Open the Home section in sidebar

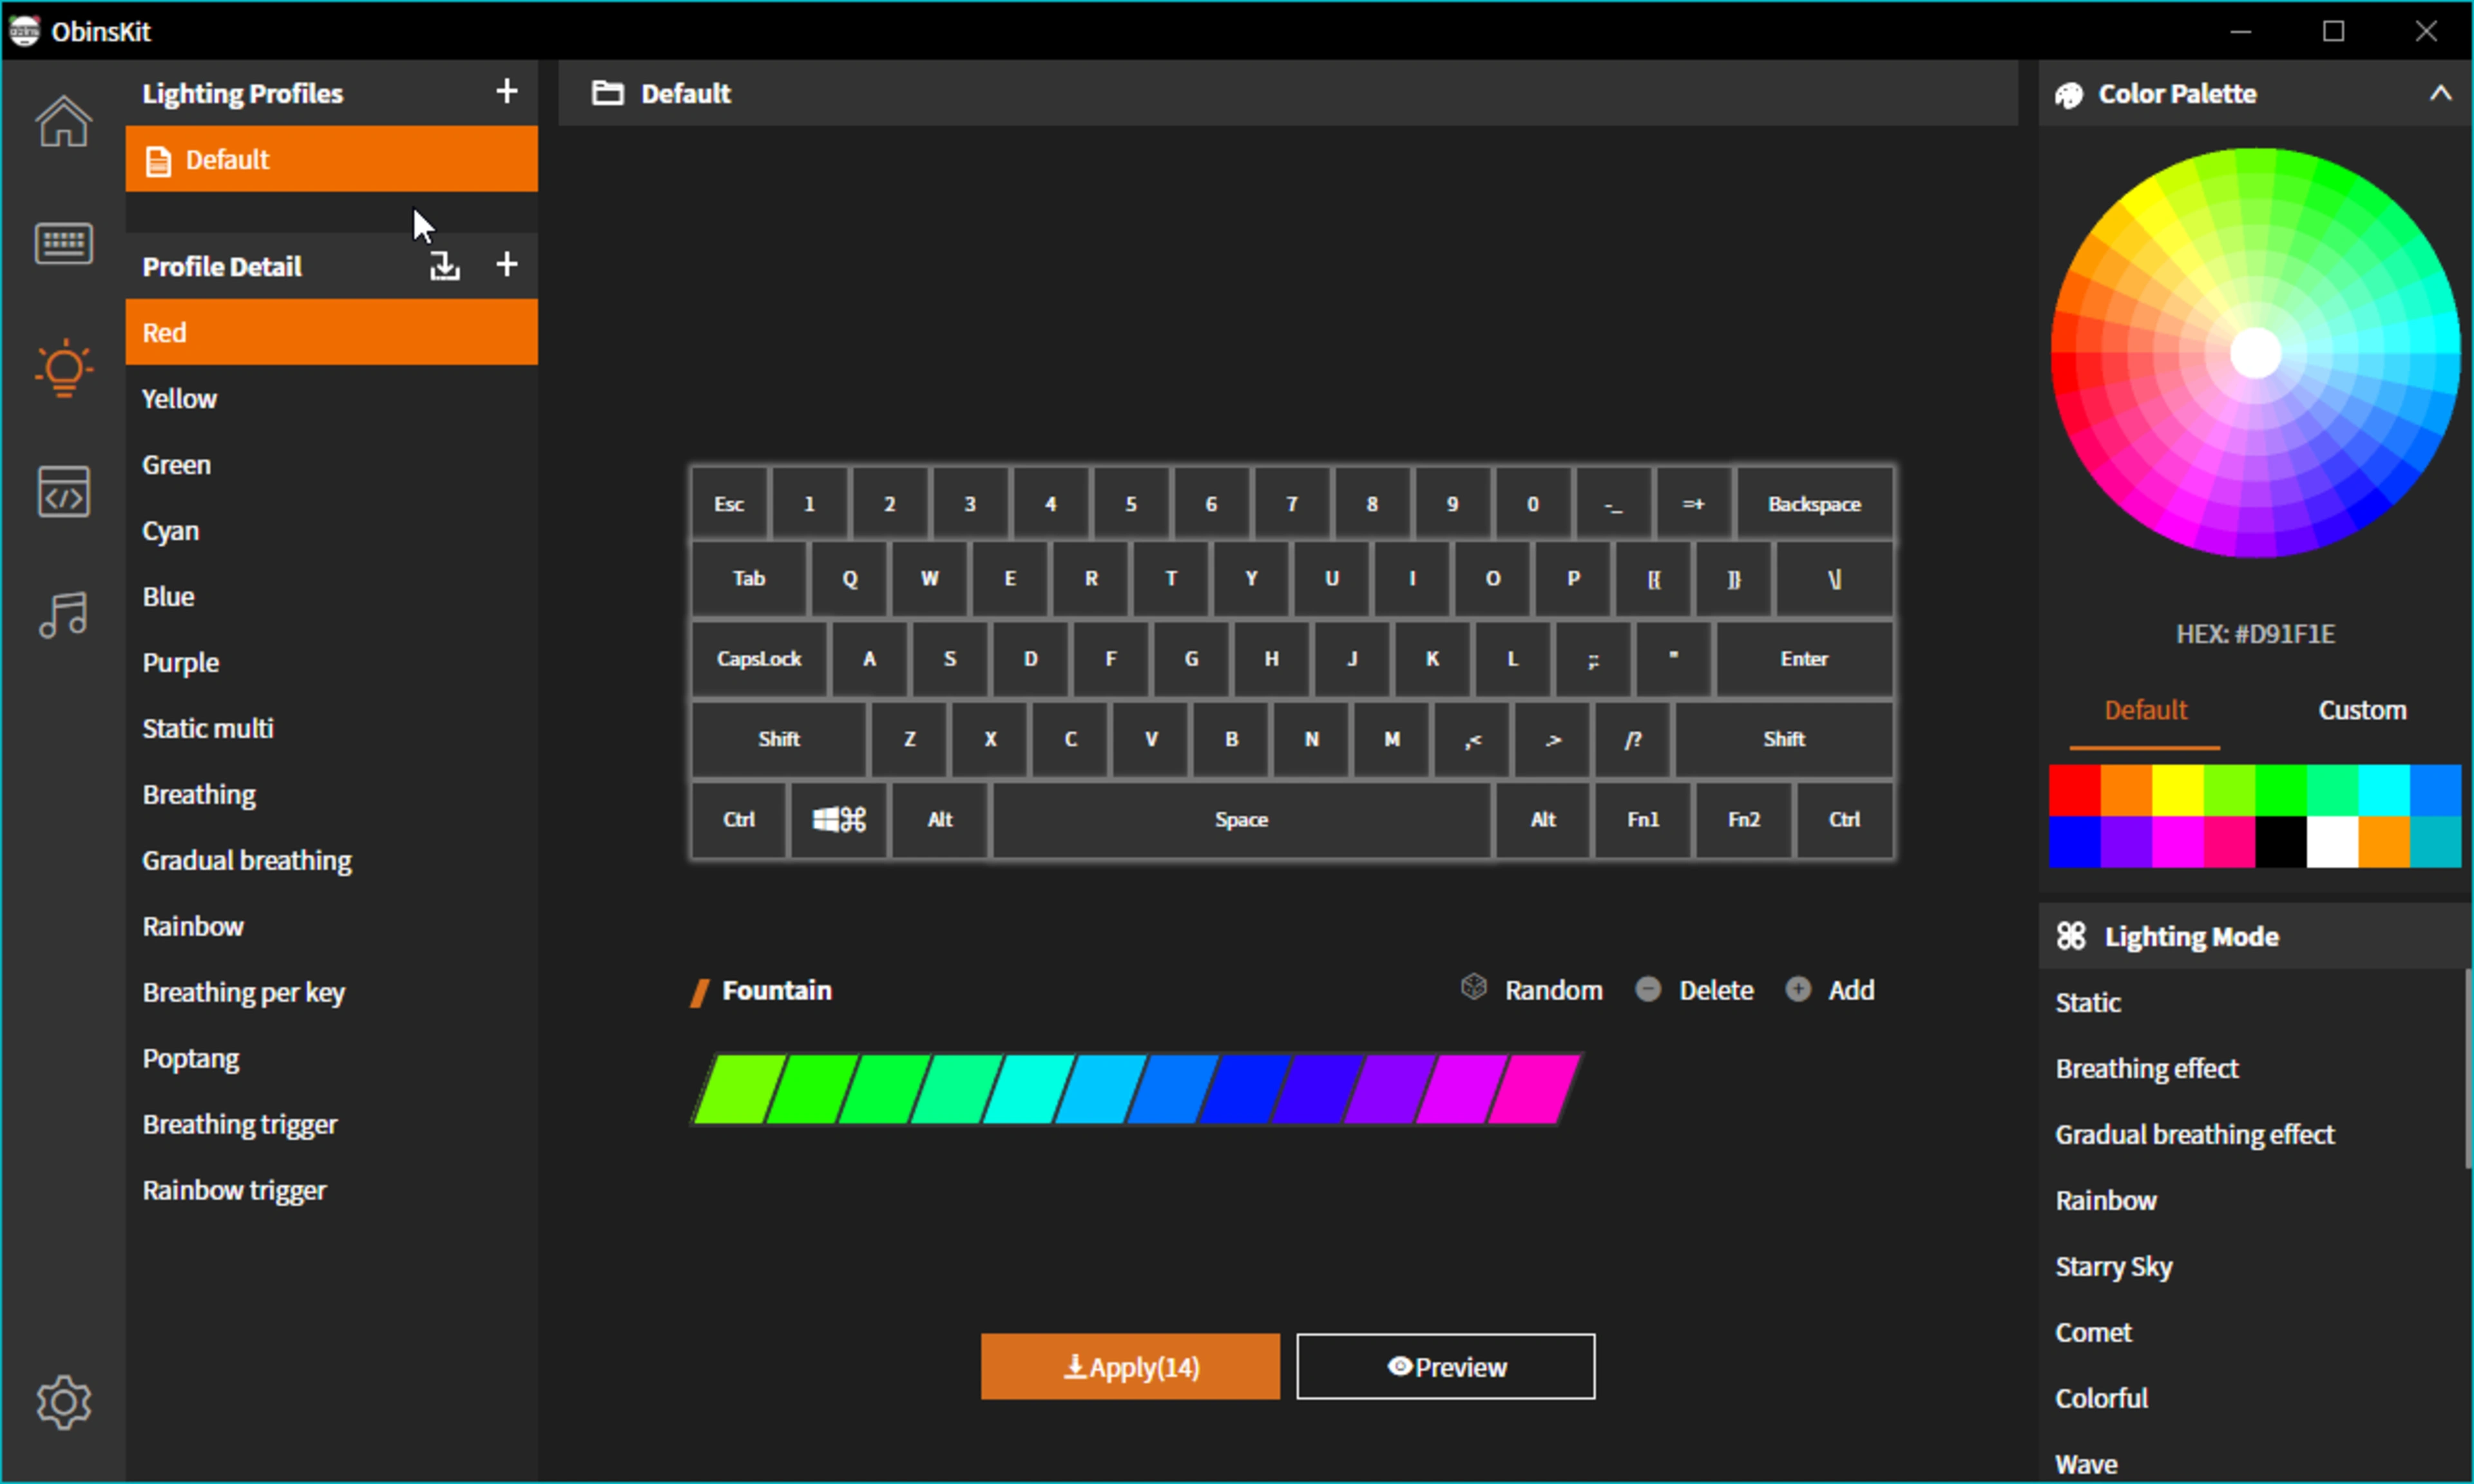tap(63, 121)
